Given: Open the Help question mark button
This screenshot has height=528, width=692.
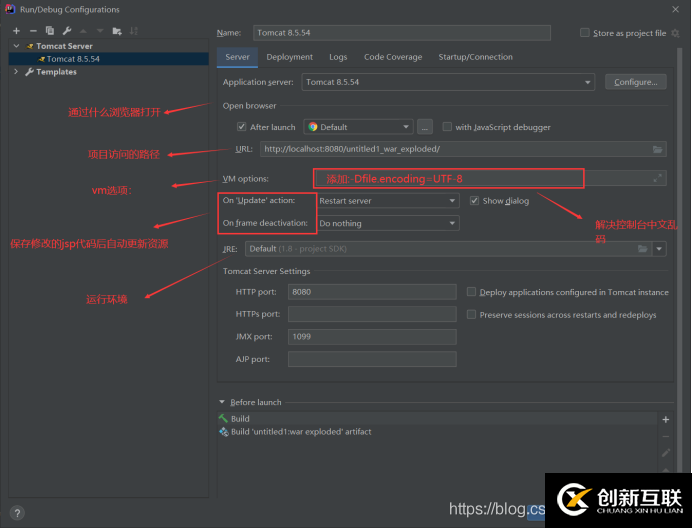Looking at the screenshot, I should 17,513.
